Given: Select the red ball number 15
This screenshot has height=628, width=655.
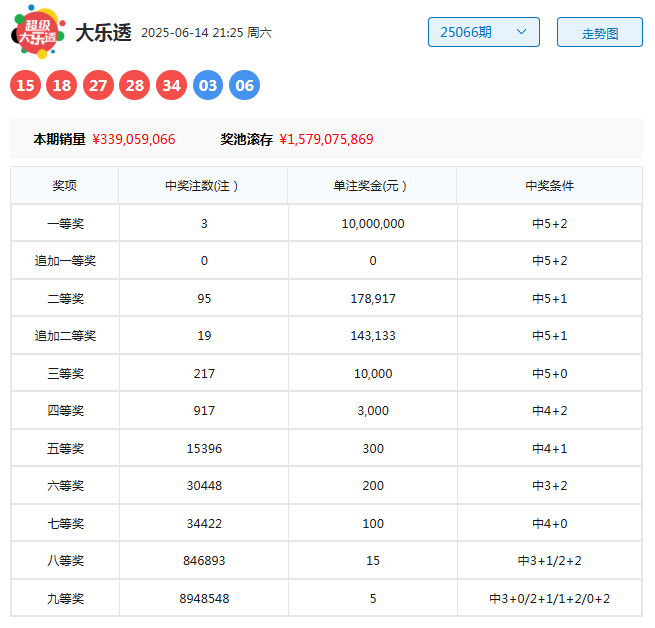Looking at the screenshot, I should [25, 85].
